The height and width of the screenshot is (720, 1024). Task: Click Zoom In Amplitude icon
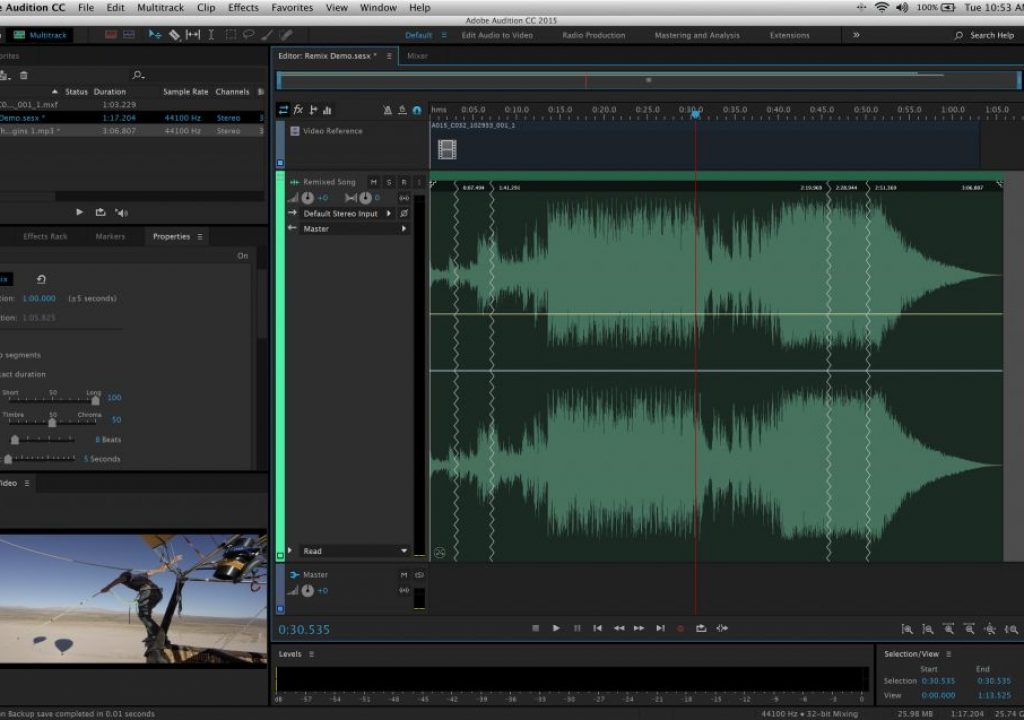pyautogui.click(x=907, y=629)
